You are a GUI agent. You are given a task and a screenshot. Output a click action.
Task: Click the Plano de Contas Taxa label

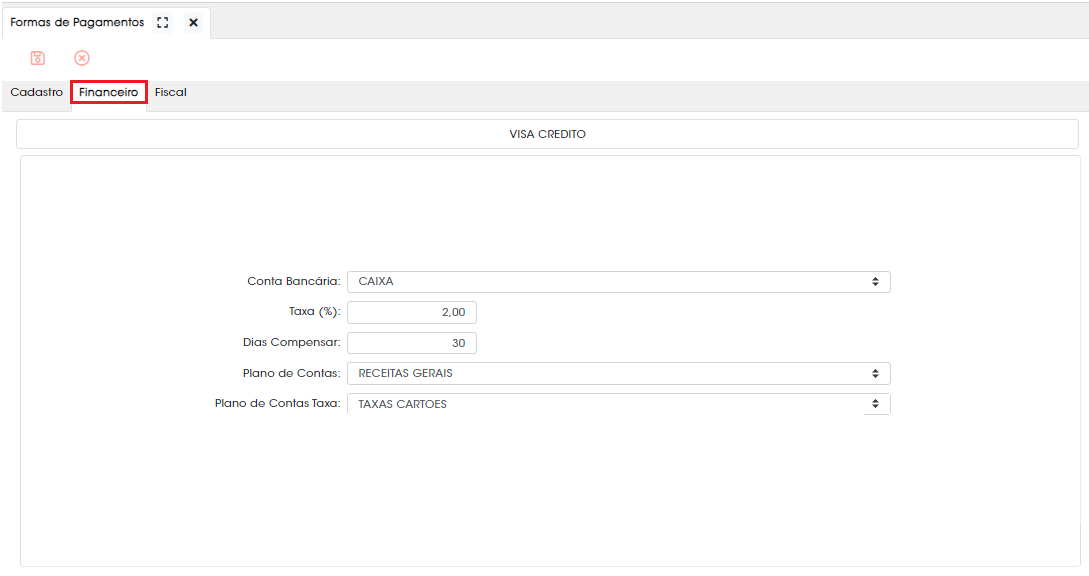click(278, 404)
